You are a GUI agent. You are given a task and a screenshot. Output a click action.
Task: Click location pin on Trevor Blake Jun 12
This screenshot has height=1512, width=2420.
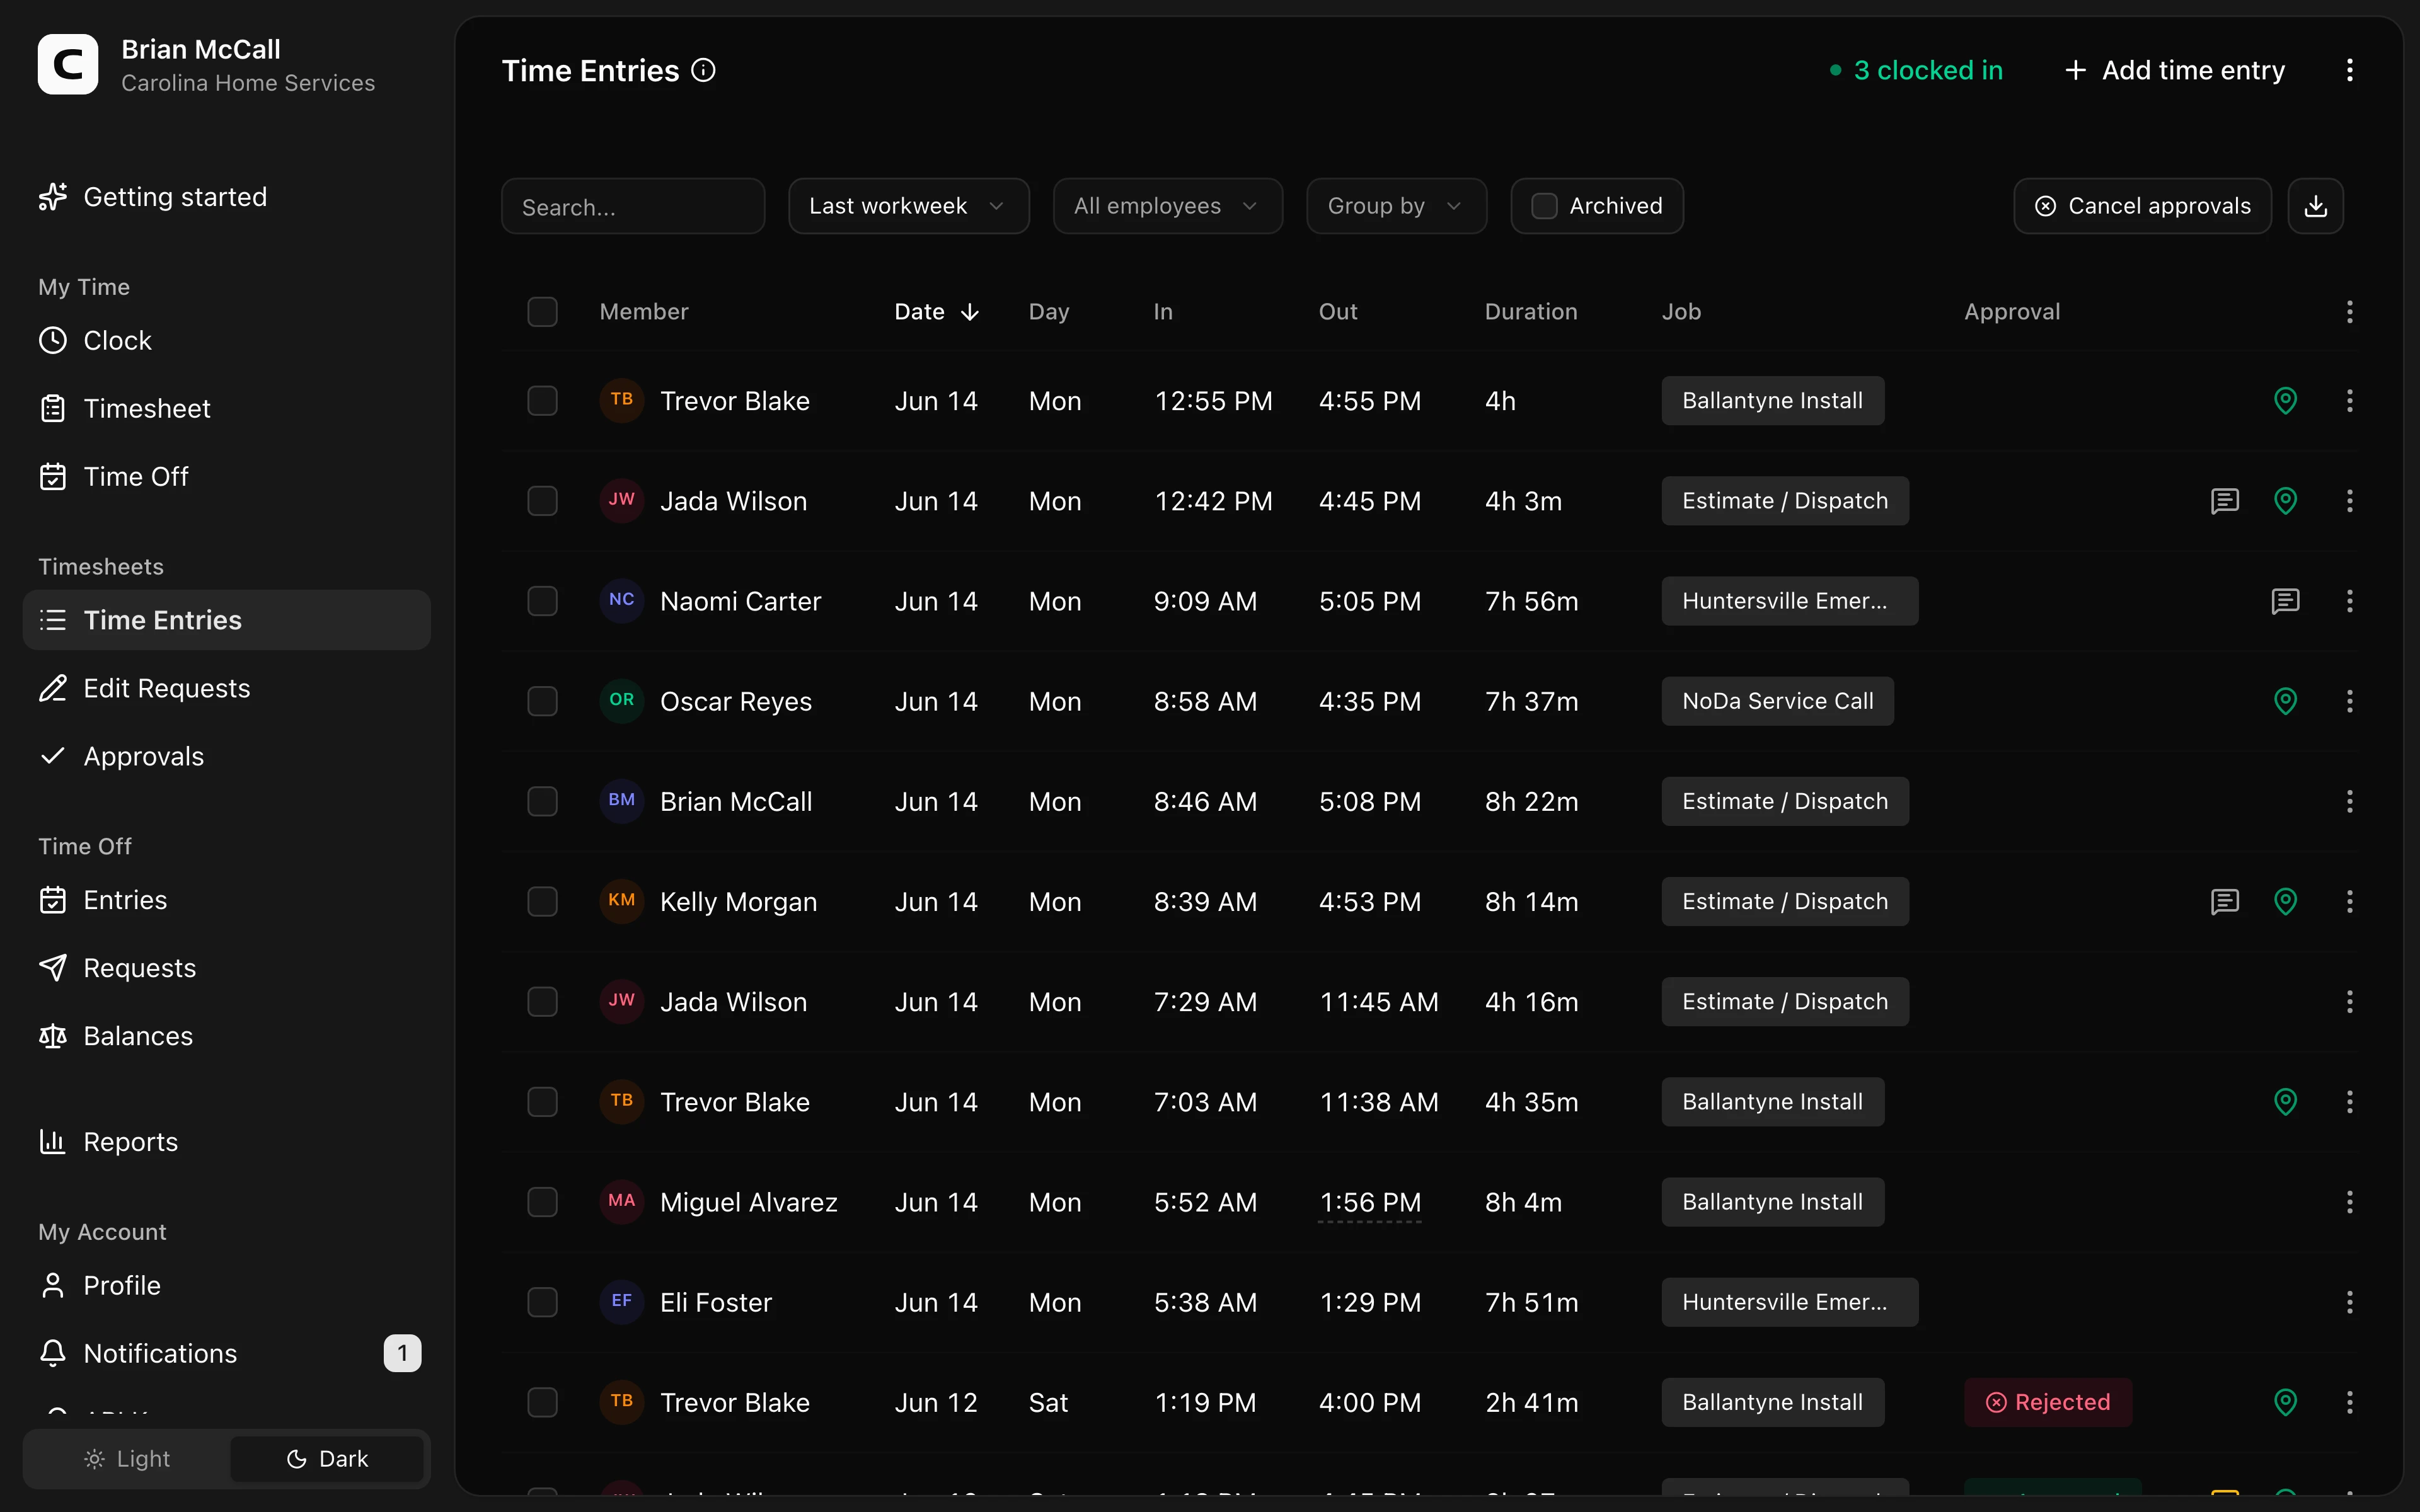(x=2285, y=1402)
